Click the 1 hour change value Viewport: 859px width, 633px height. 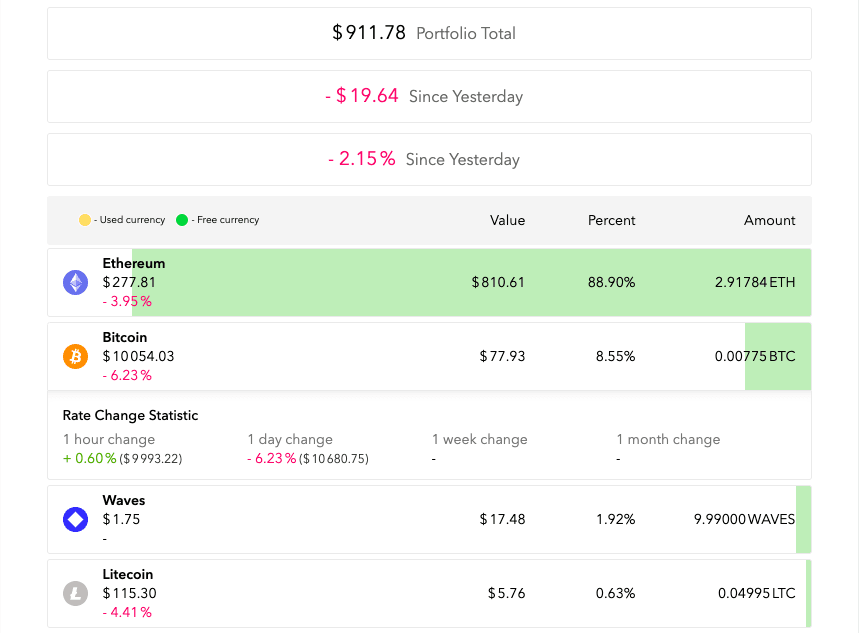point(122,459)
